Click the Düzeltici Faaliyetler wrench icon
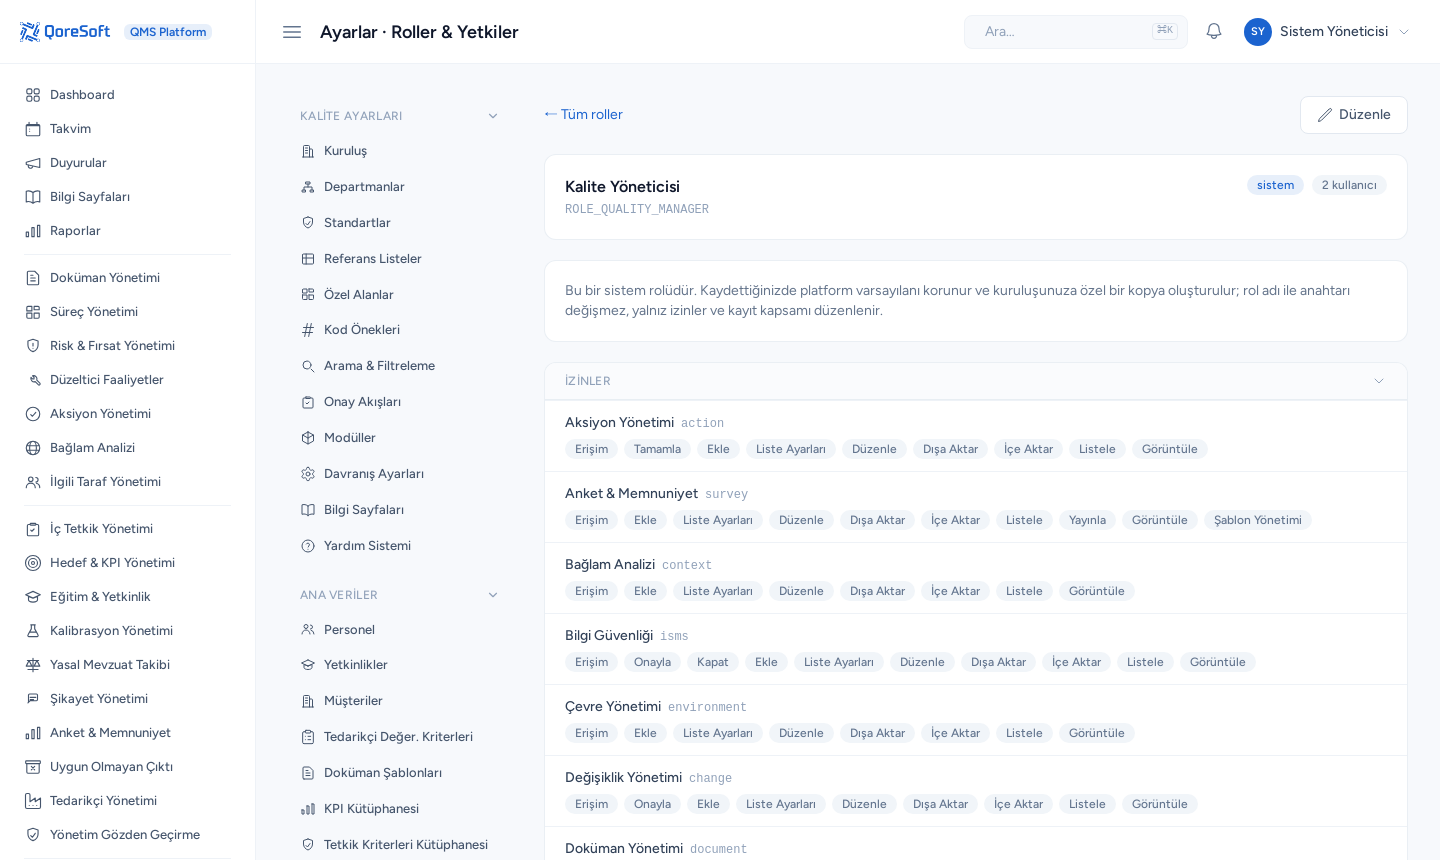 pyautogui.click(x=33, y=380)
